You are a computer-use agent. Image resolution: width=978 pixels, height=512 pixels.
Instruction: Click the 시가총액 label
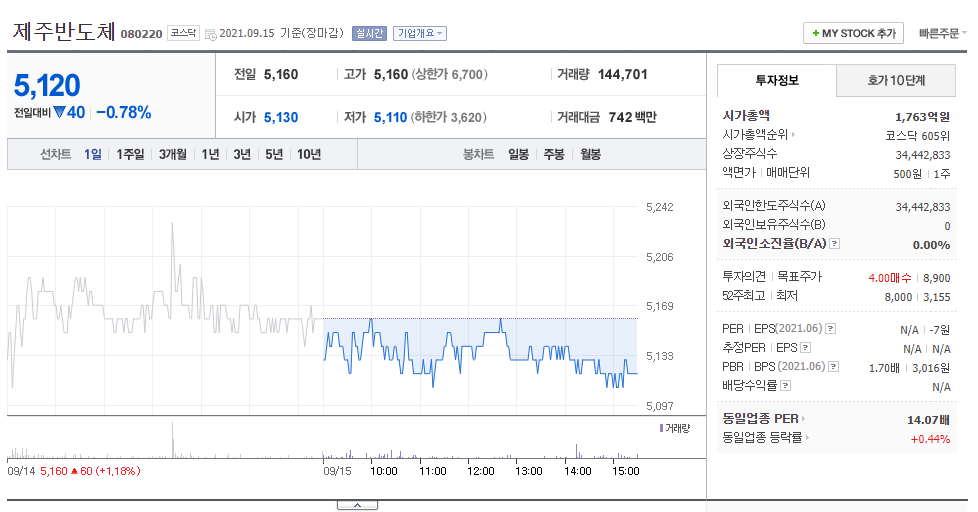click(x=746, y=116)
